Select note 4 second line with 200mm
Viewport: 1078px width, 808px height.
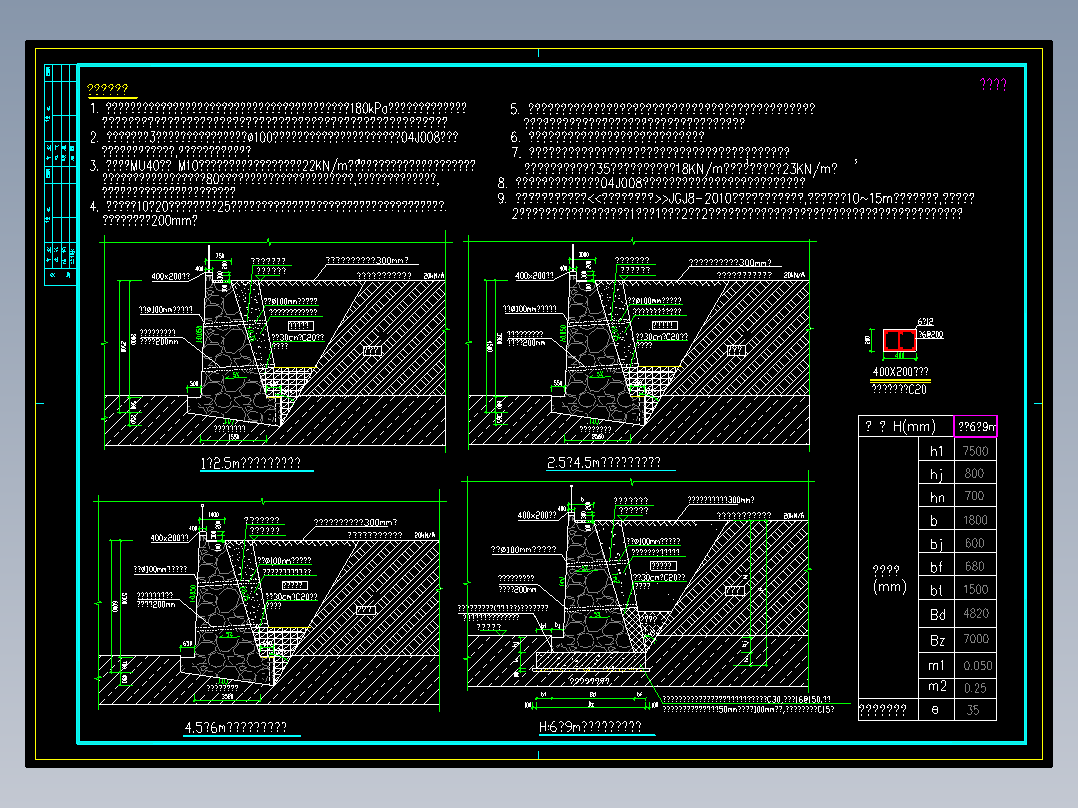click(x=150, y=221)
